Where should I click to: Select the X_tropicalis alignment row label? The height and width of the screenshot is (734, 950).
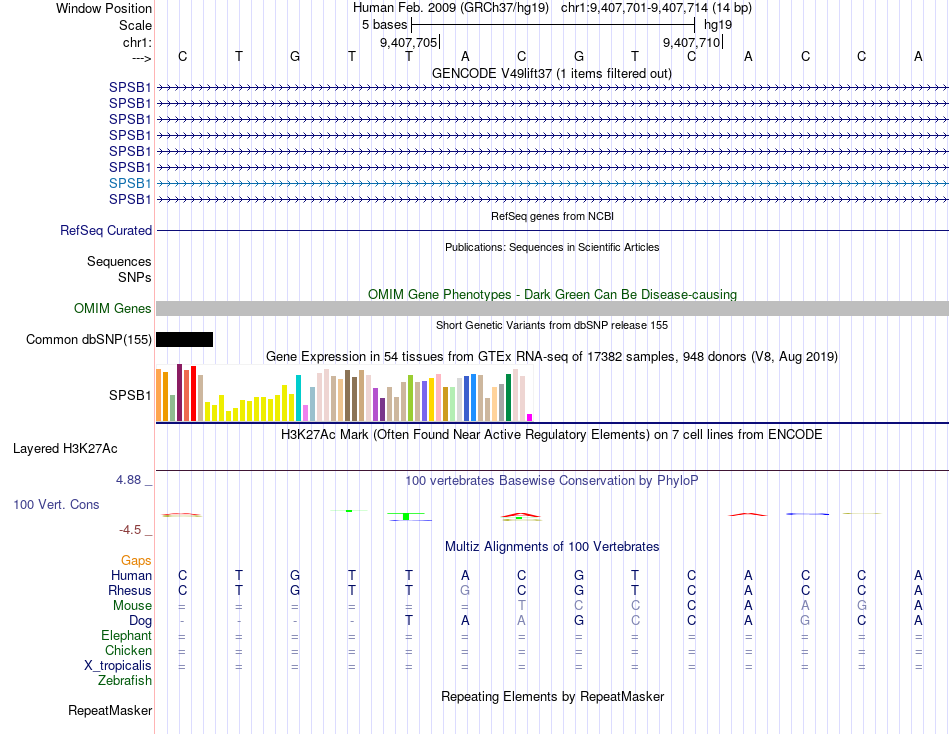118,666
